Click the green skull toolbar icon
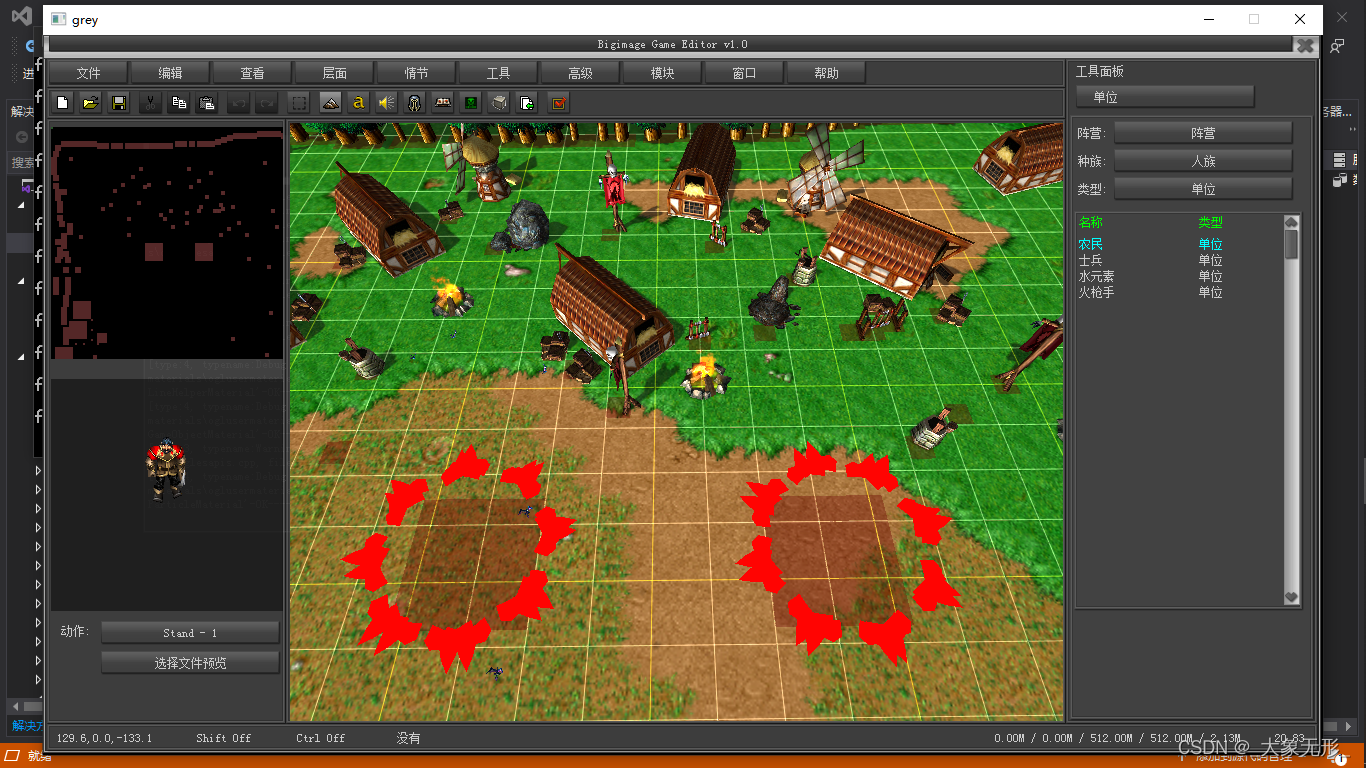 [x=471, y=102]
